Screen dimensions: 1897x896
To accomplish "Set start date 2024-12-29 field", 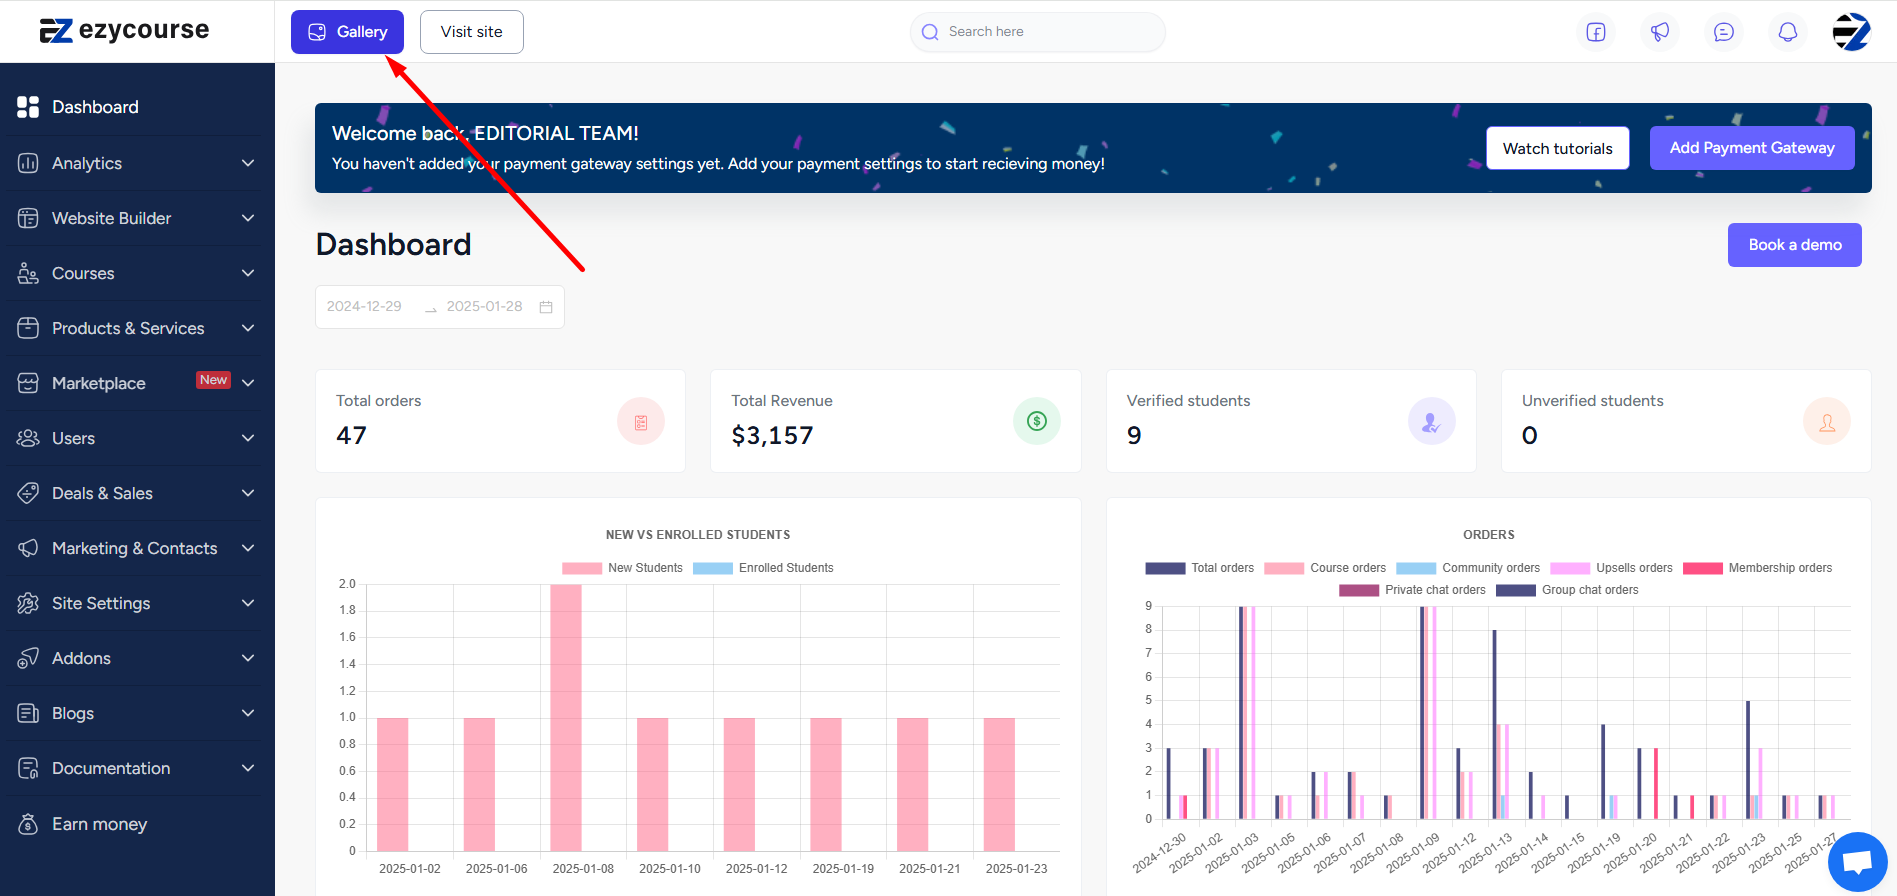I will (x=364, y=306).
